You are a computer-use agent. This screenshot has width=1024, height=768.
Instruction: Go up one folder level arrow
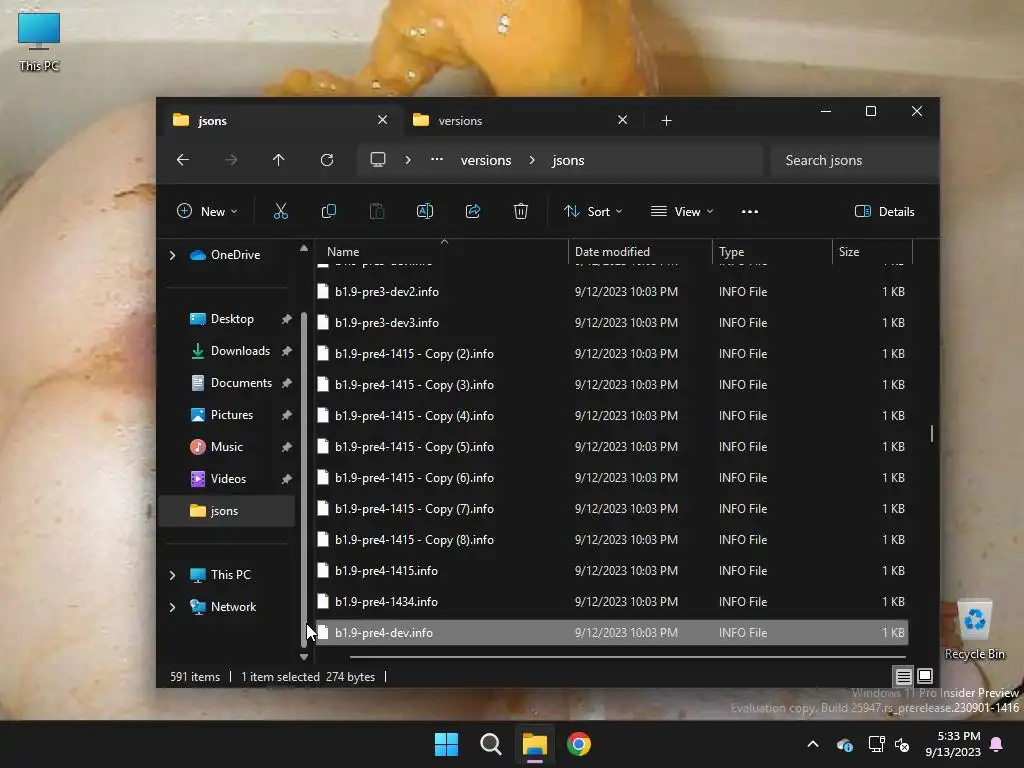[279, 160]
